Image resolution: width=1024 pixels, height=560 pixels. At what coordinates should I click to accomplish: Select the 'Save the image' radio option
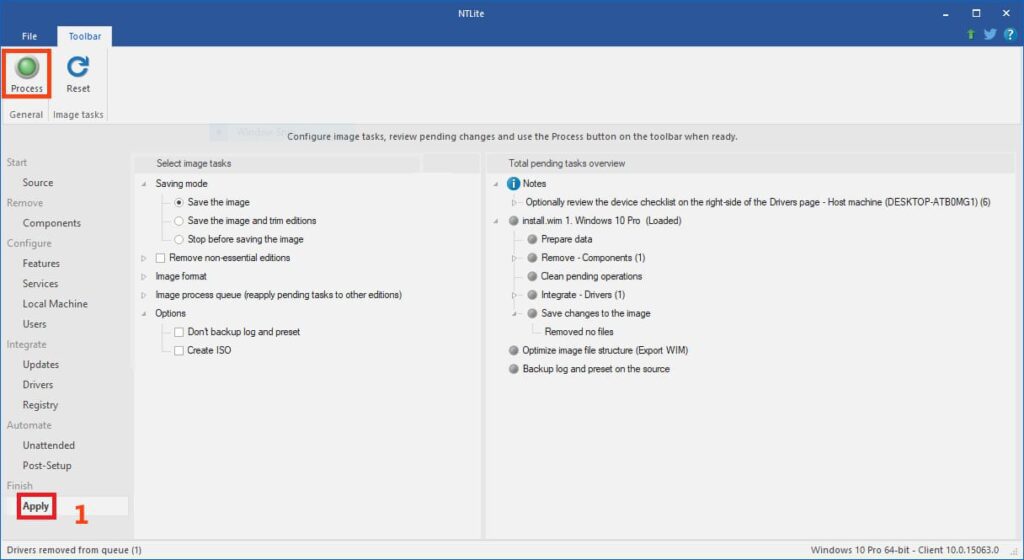tap(179, 203)
